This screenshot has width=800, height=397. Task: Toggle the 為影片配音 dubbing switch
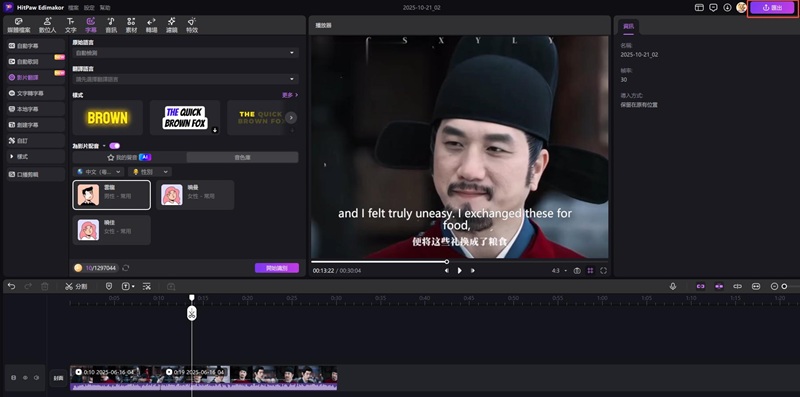tap(114, 146)
